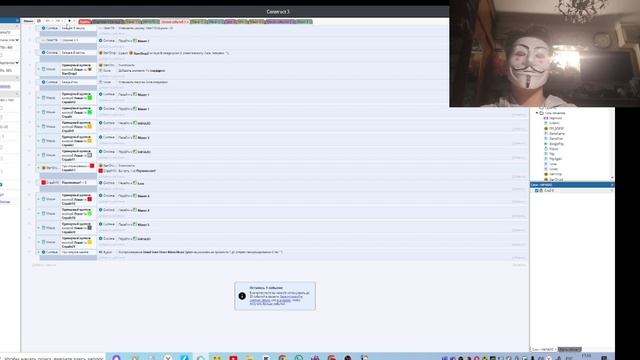Select the active pink event sheet tab

[174, 22]
